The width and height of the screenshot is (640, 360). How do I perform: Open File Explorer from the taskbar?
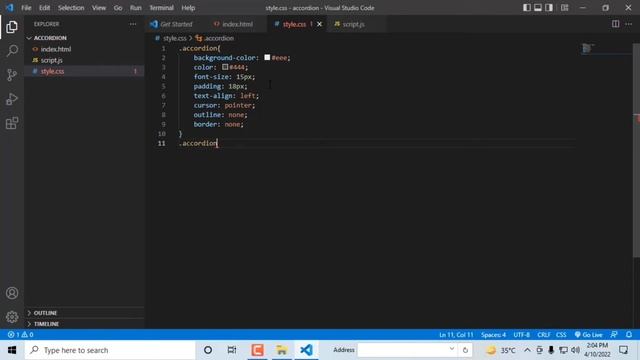point(282,350)
